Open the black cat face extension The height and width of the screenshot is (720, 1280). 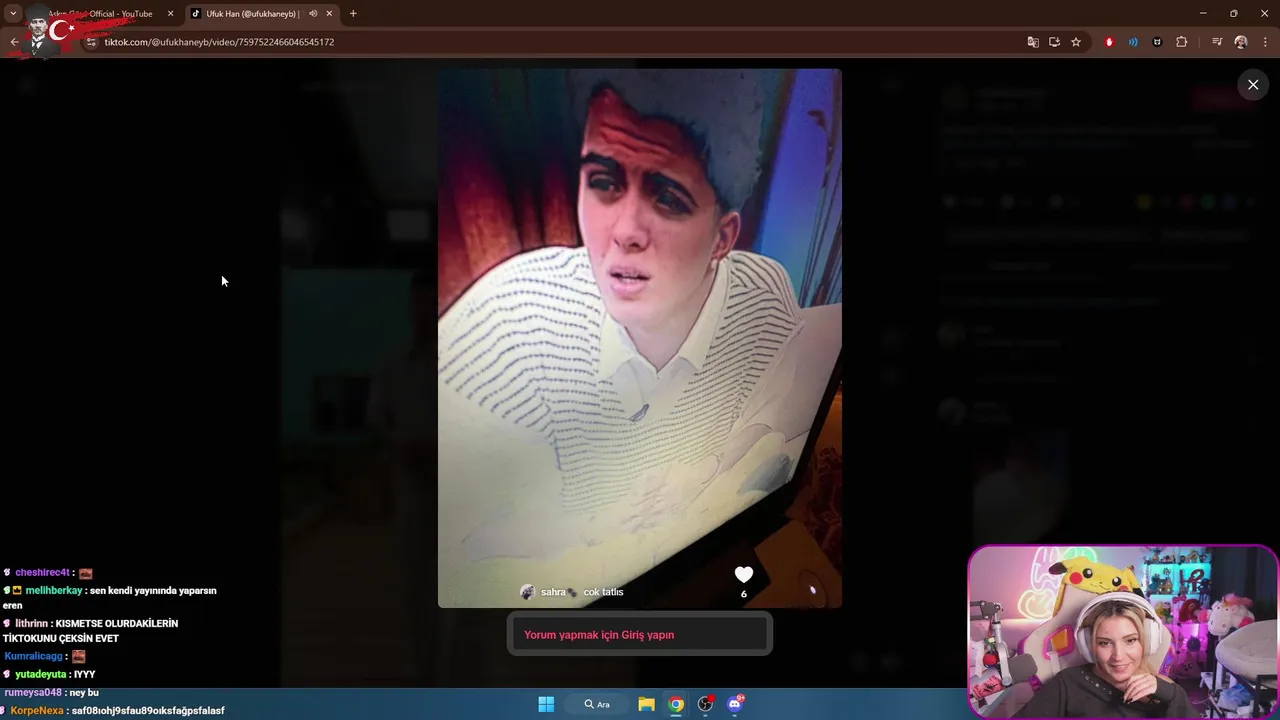1157,42
